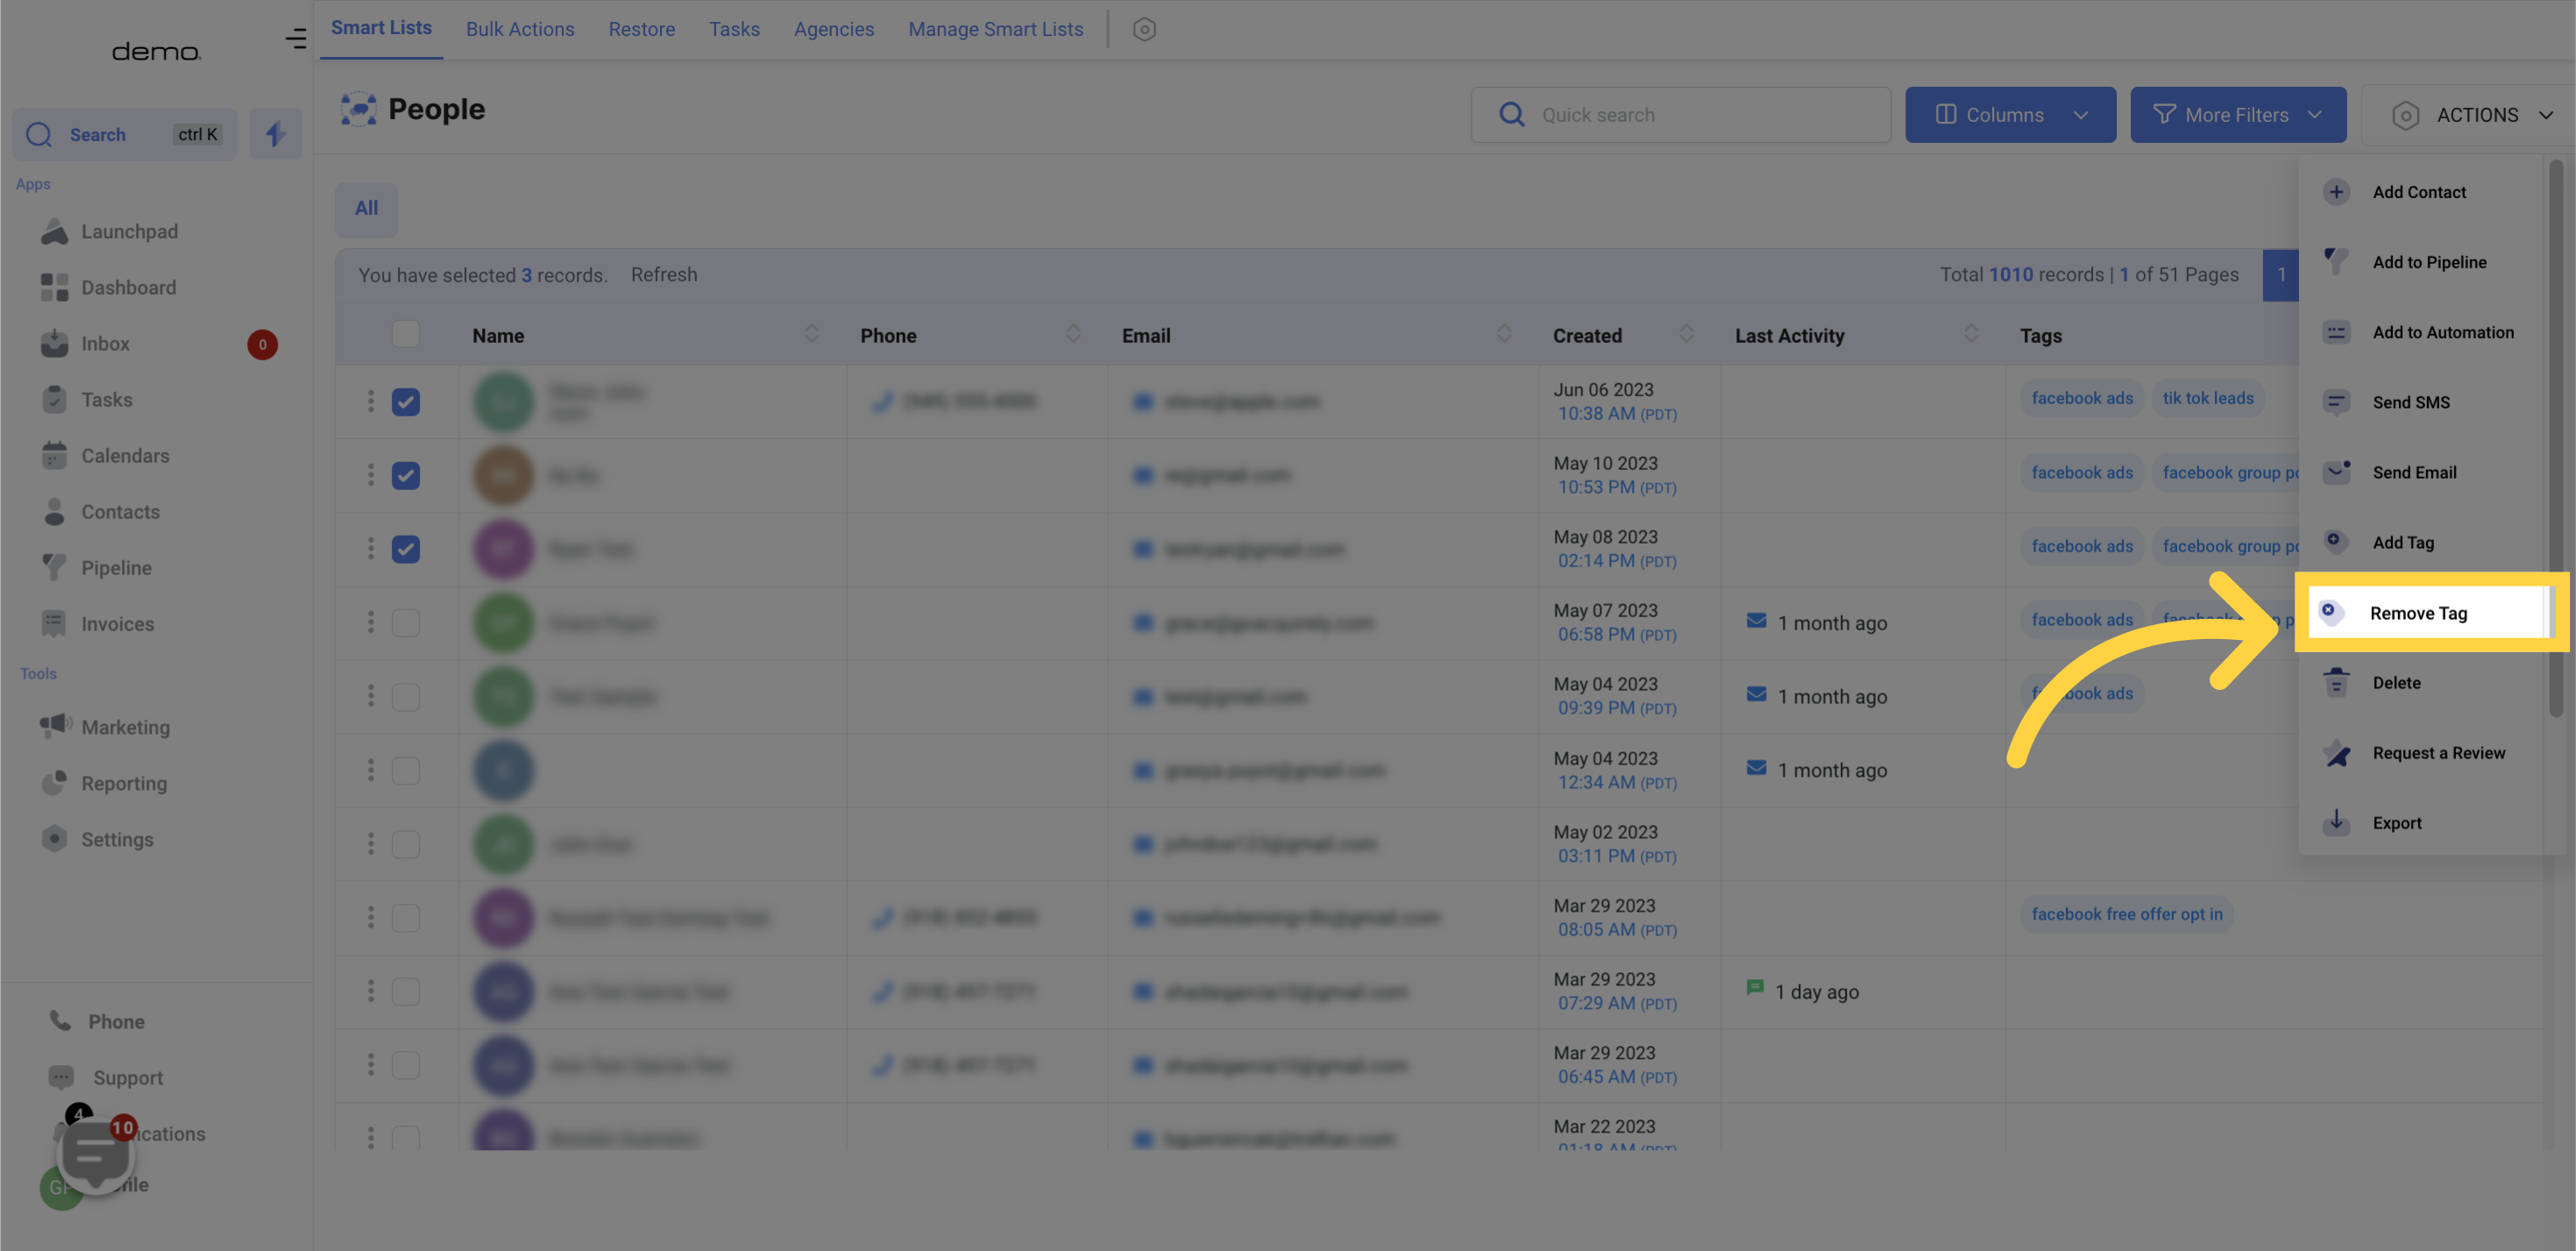Image resolution: width=2576 pixels, height=1251 pixels.
Task: Open the Support chat icon
Action: [x=61, y=1077]
